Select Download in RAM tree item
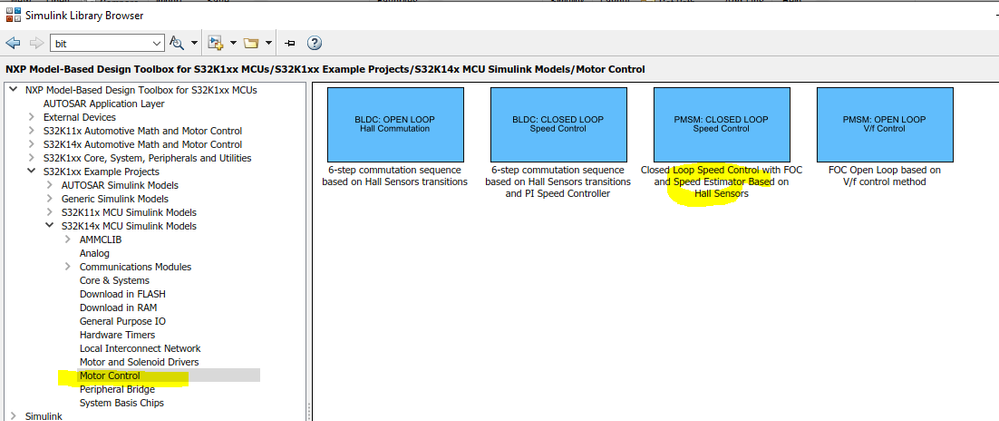999x421 pixels. point(119,308)
